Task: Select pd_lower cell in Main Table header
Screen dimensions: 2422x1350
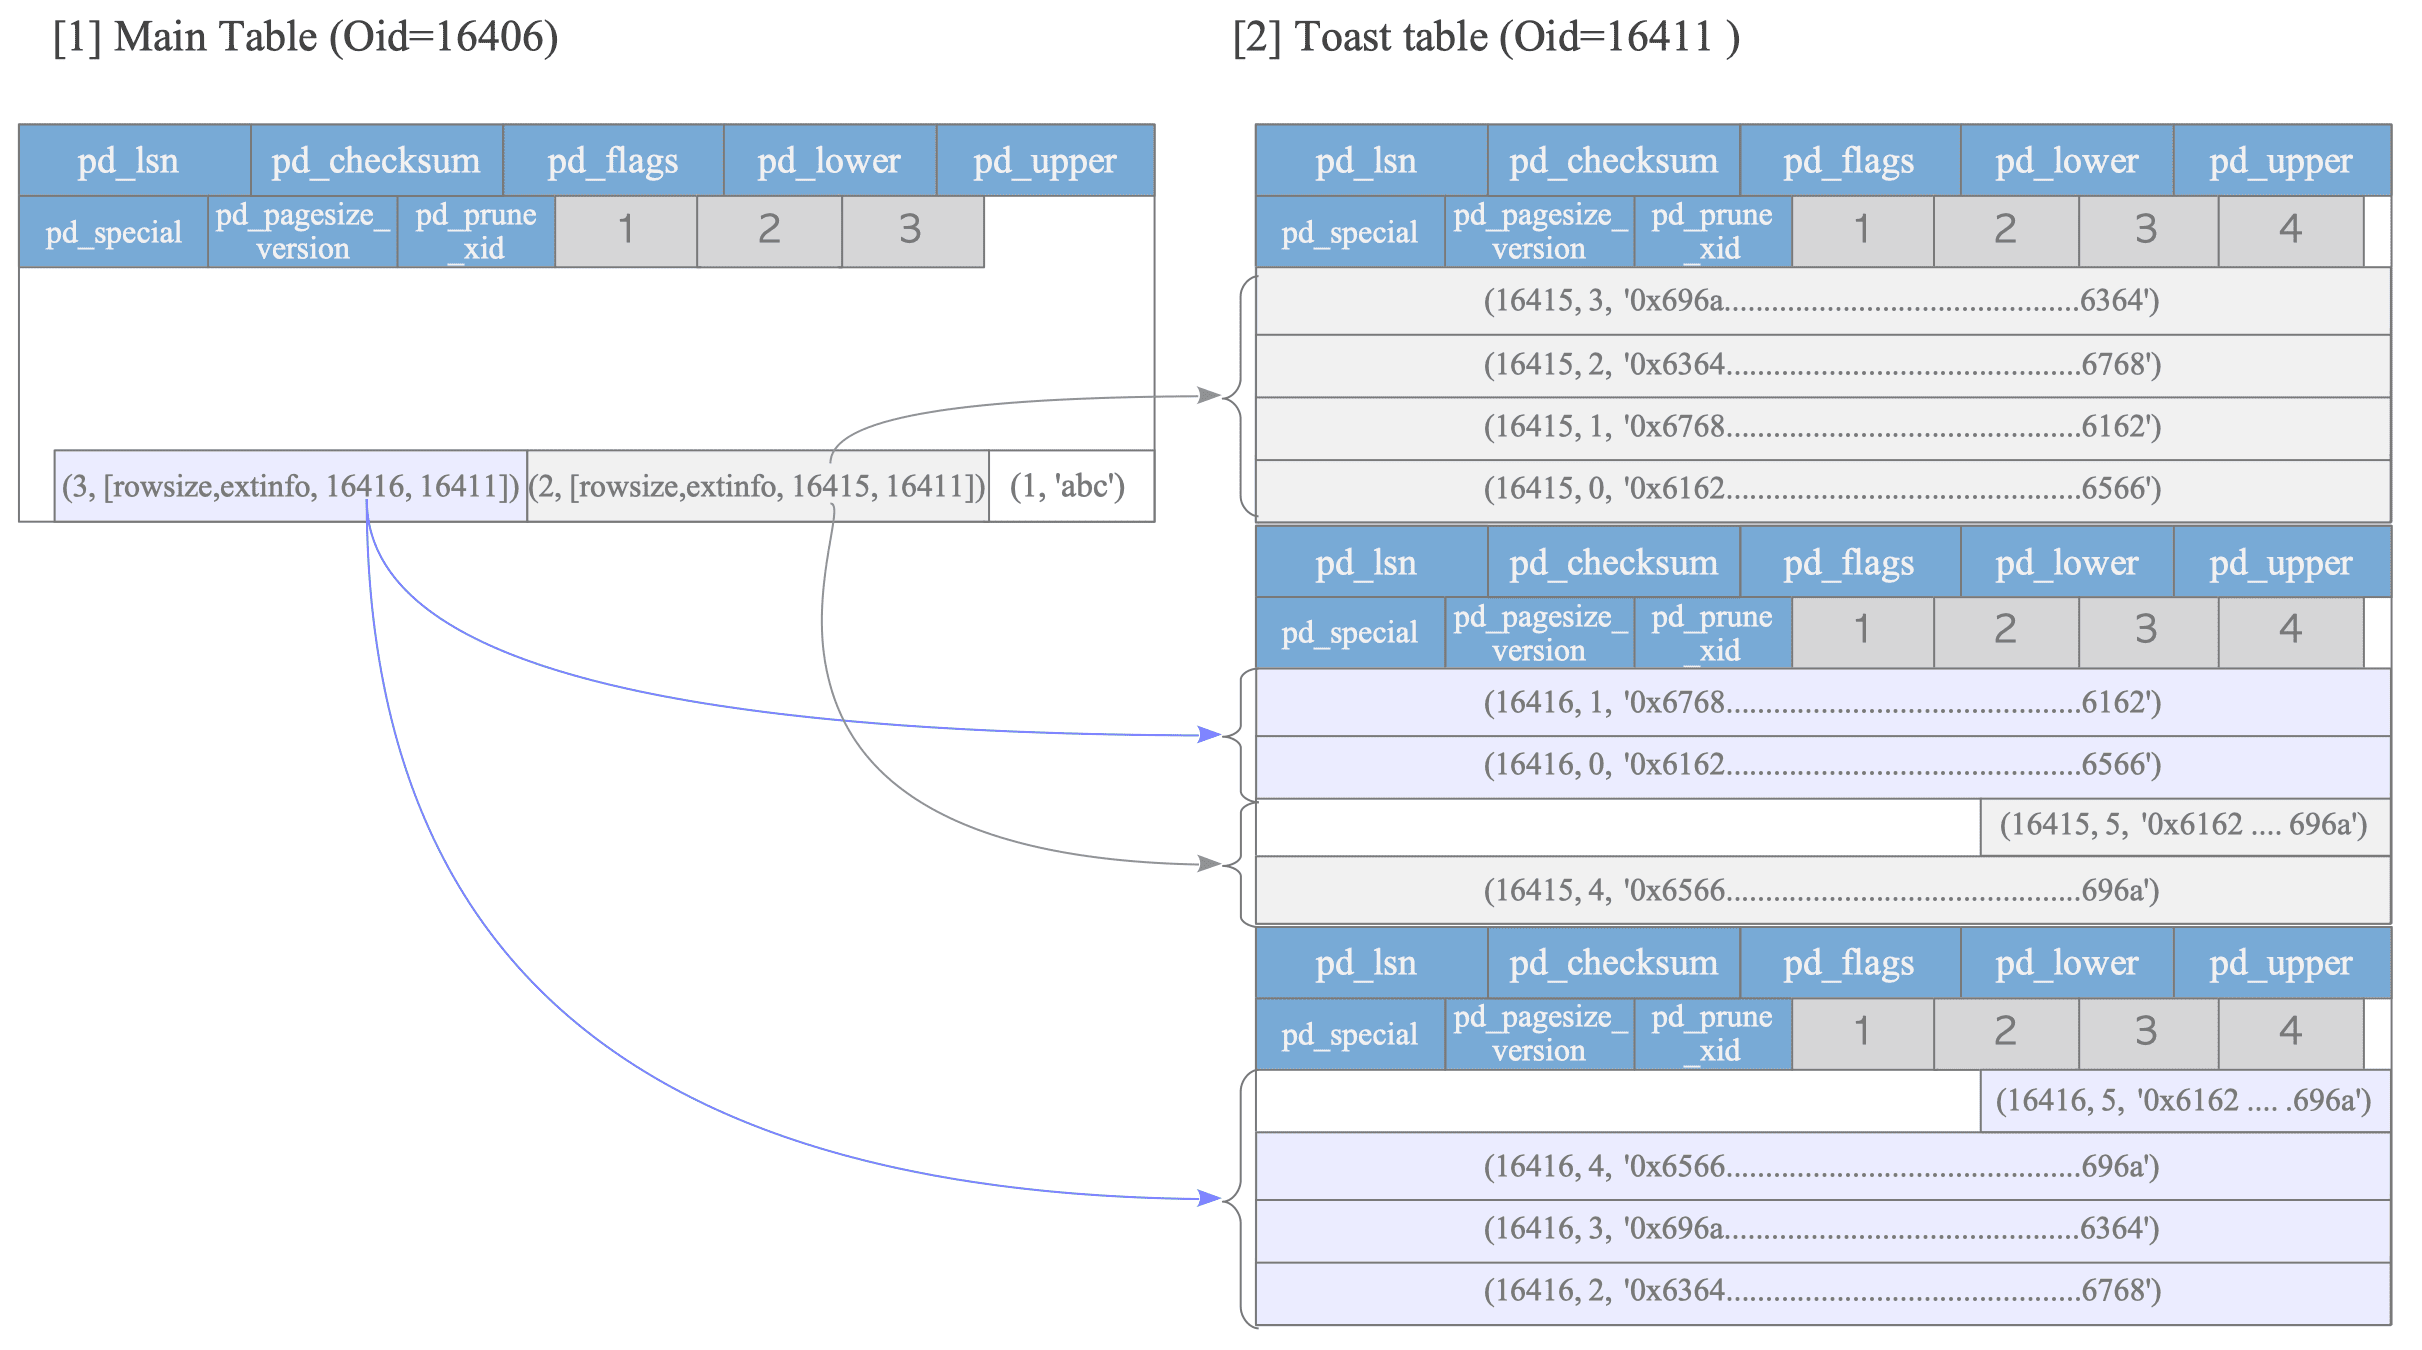Action: click(830, 160)
